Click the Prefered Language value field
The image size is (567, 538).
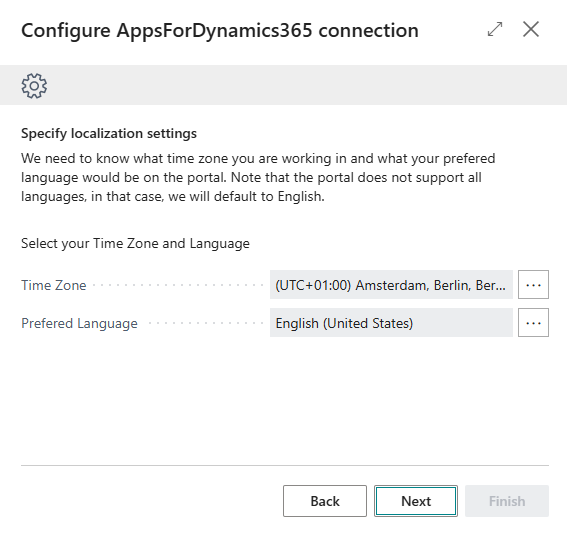coord(391,323)
